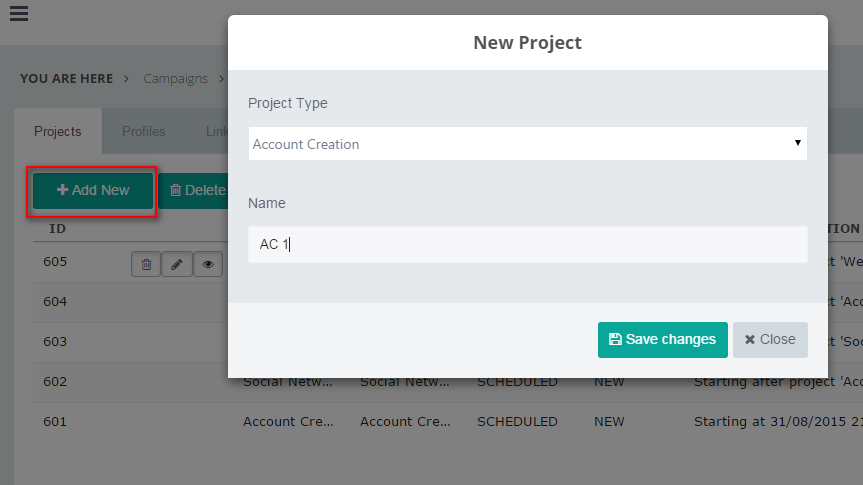Click the Name label
This screenshot has height=485, width=863.
(x=267, y=203)
